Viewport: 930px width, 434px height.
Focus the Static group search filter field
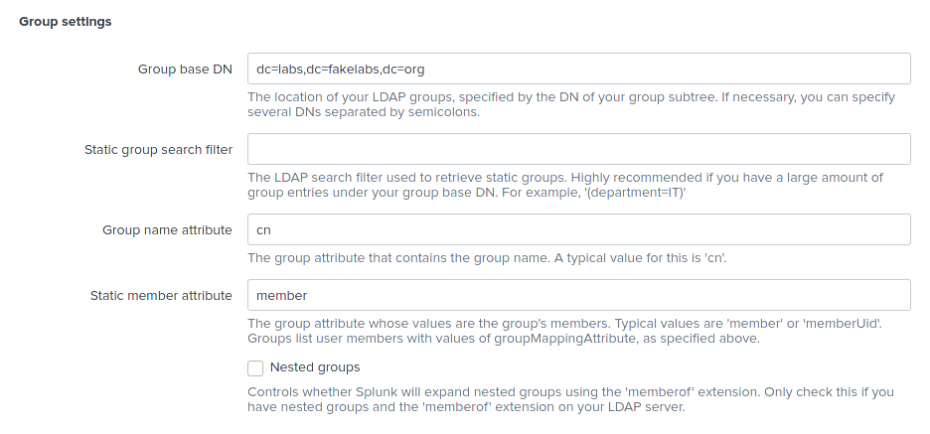(x=577, y=149)
